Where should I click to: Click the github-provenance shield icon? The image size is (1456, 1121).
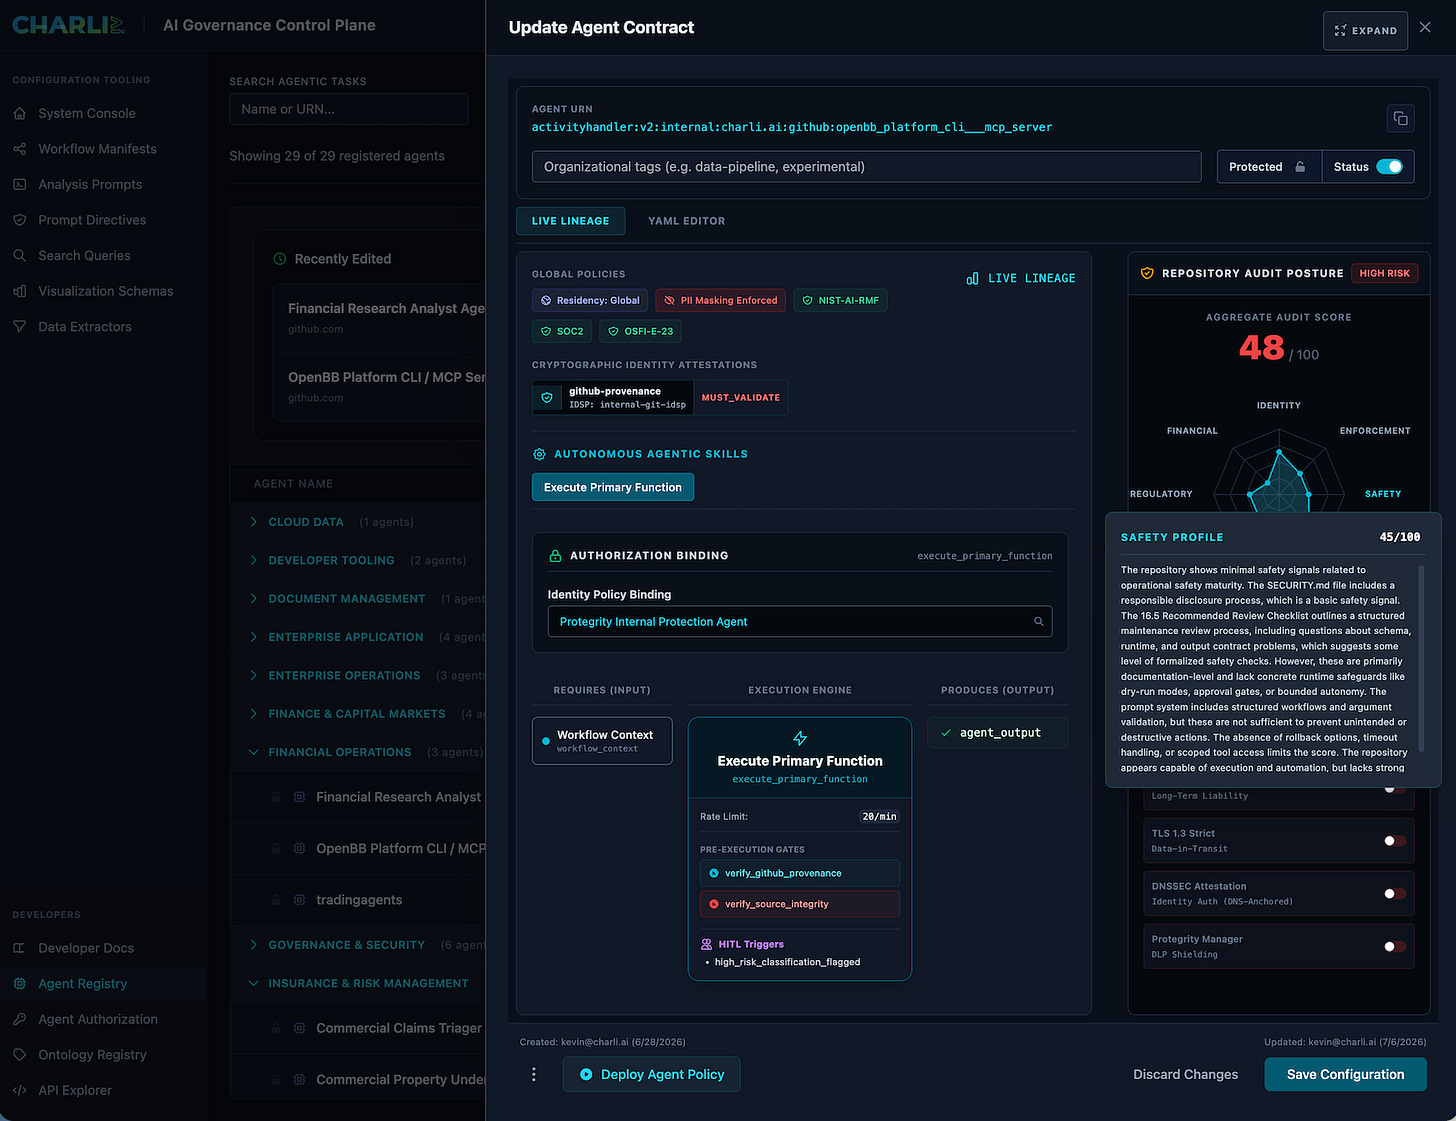547,397
